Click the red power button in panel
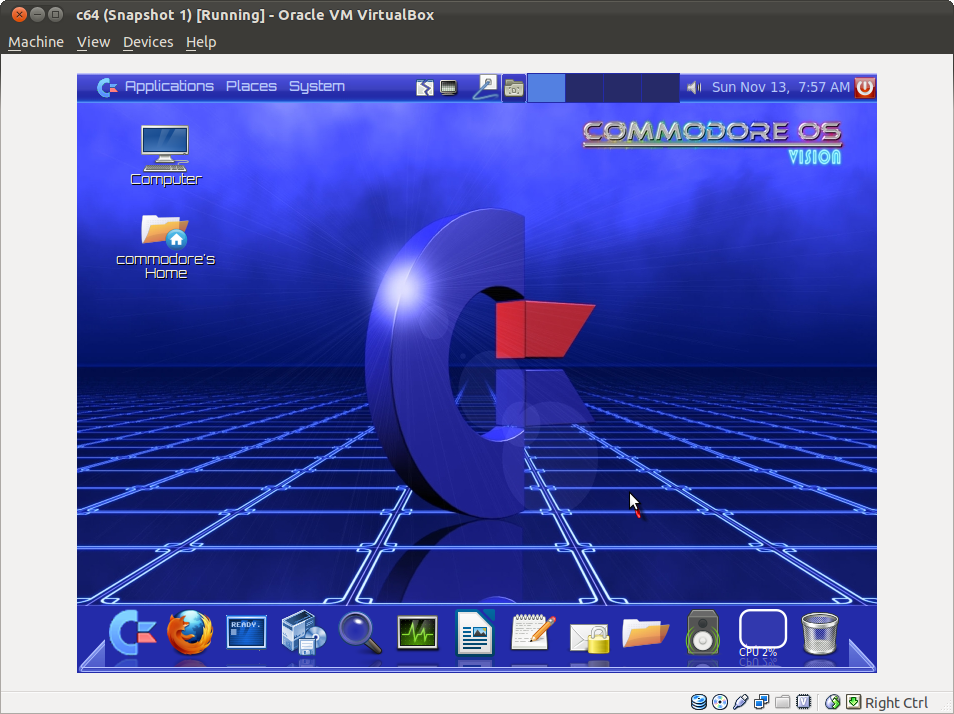The width and height of the screenshot is (954, 714). (865, 87)
